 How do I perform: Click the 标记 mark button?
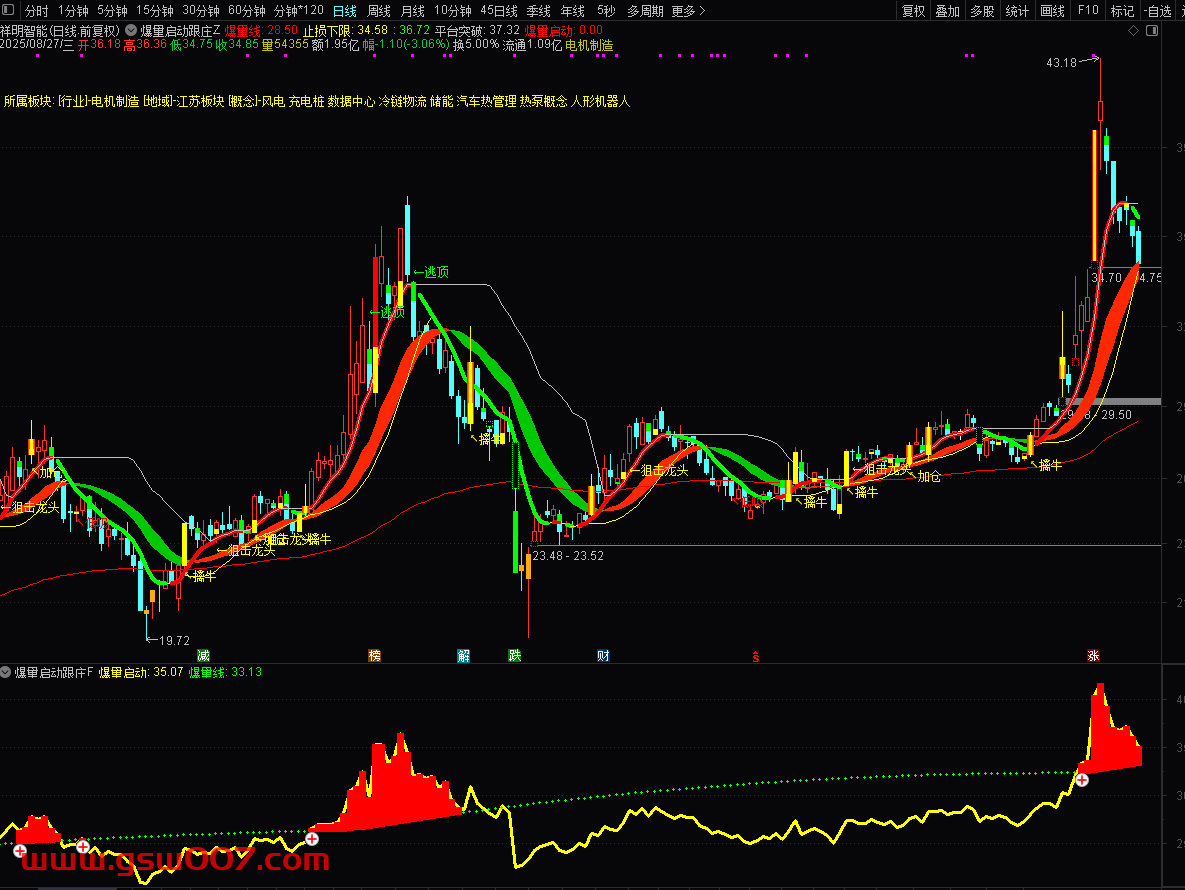pos(1122,11)
